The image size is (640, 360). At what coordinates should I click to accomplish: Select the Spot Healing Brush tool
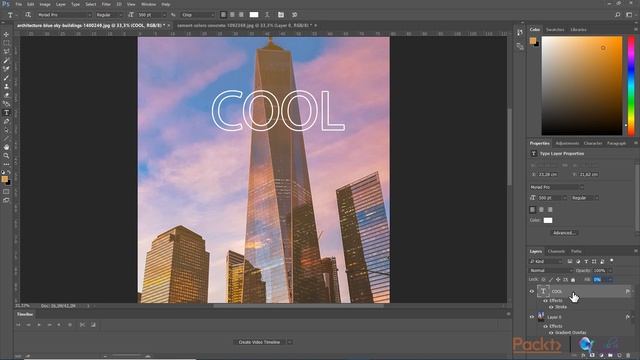tap(6, 69)
